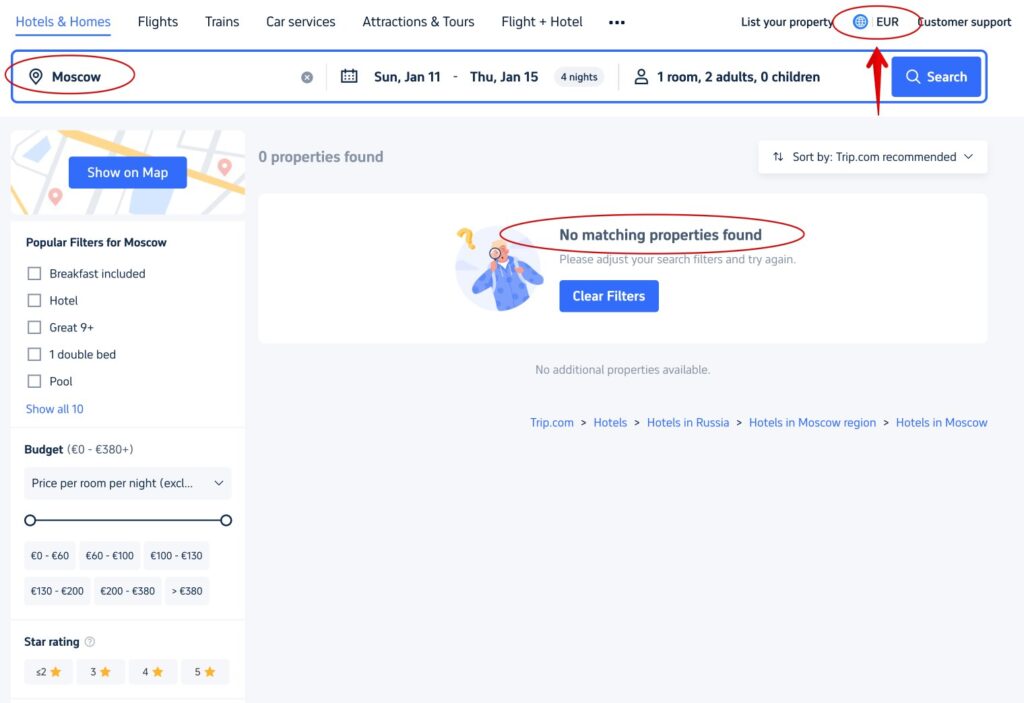Enable the Breakfast included filter

35,273
